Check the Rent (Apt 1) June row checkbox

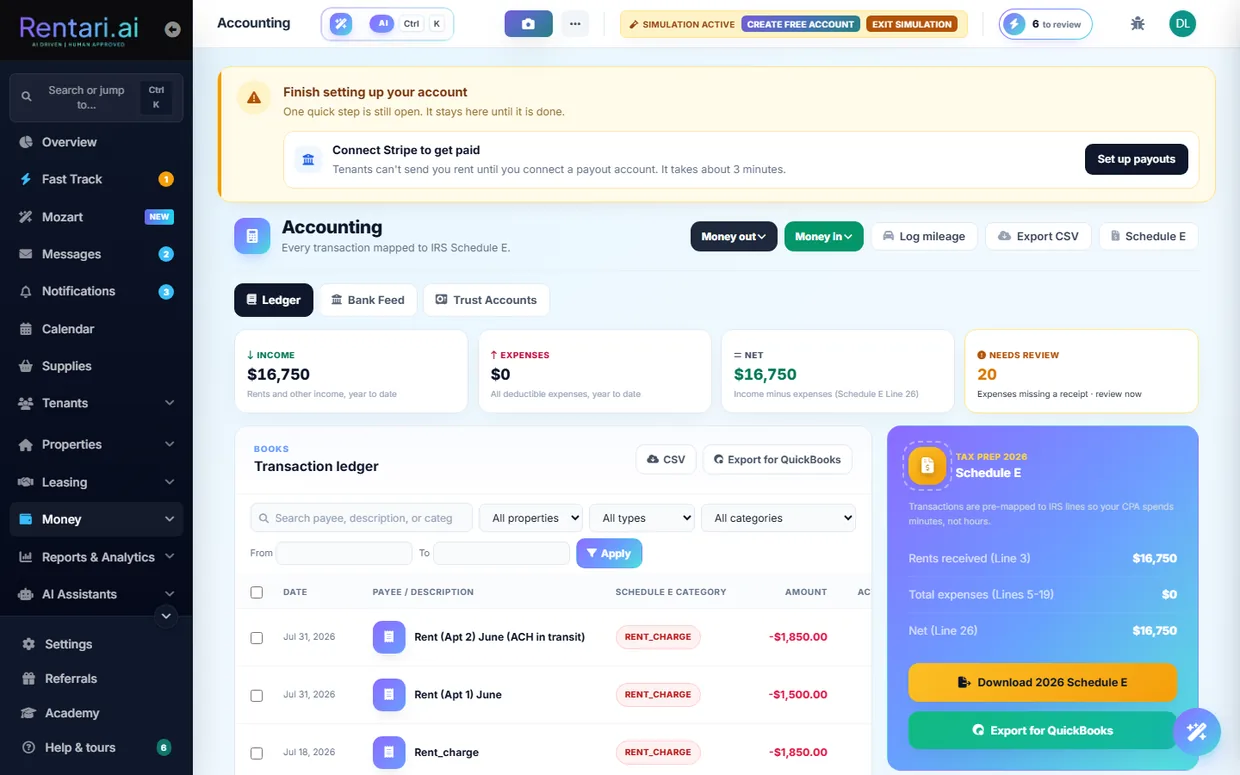tap(256, 695)
